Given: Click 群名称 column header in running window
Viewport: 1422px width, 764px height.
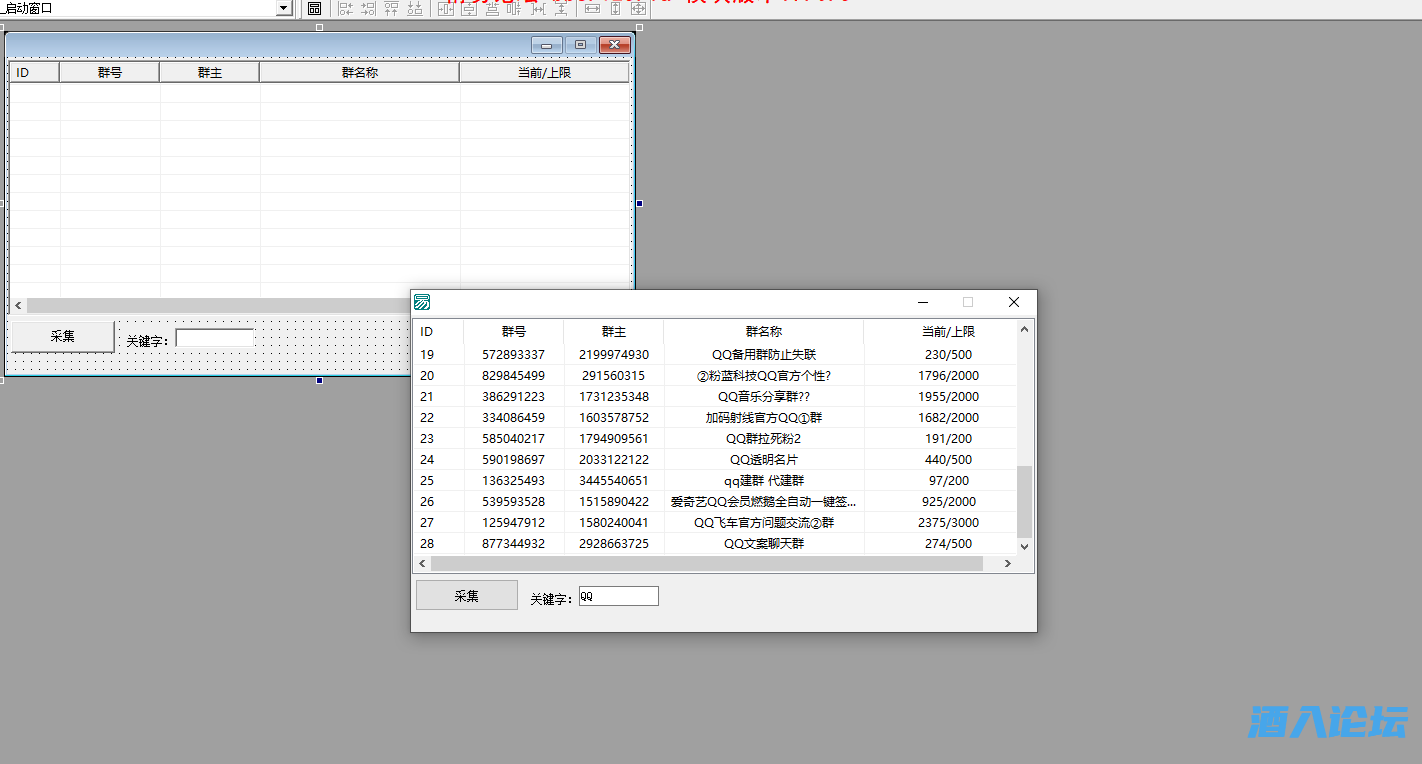Looking at the screenshot, I should [x=764, y=331].
